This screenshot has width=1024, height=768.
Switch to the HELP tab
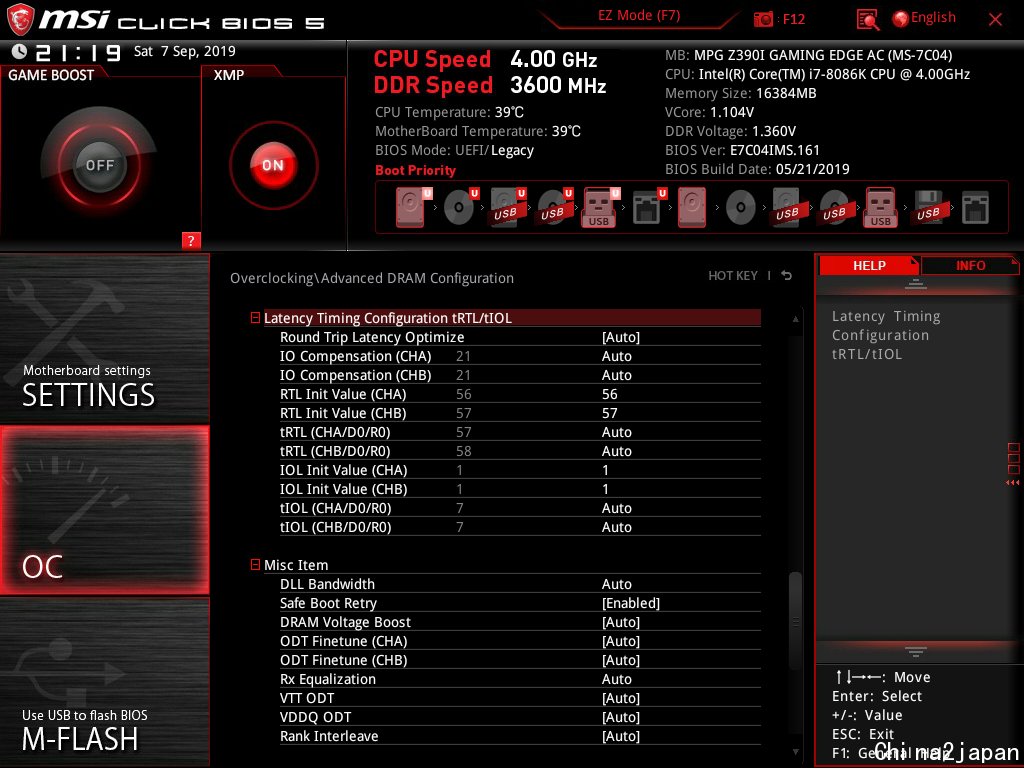(x=869, y=265)
